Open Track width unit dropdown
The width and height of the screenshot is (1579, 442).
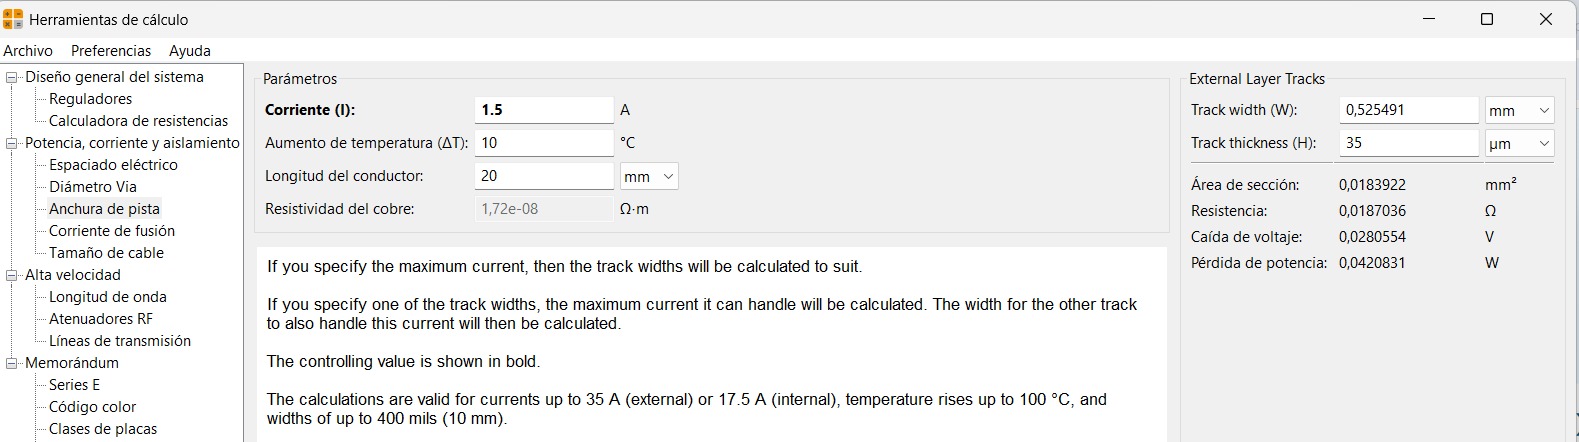(x=1518, y=110)
